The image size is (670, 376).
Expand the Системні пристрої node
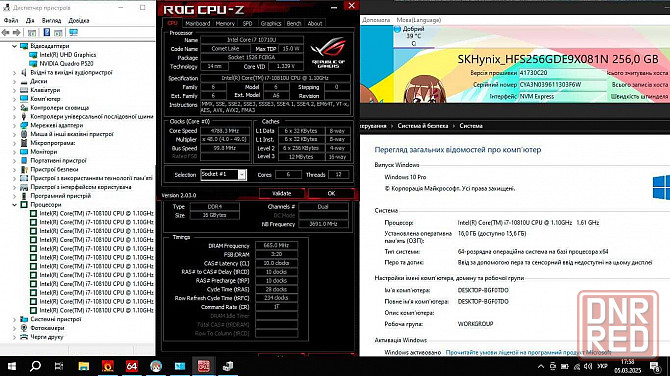click(15, 319)
